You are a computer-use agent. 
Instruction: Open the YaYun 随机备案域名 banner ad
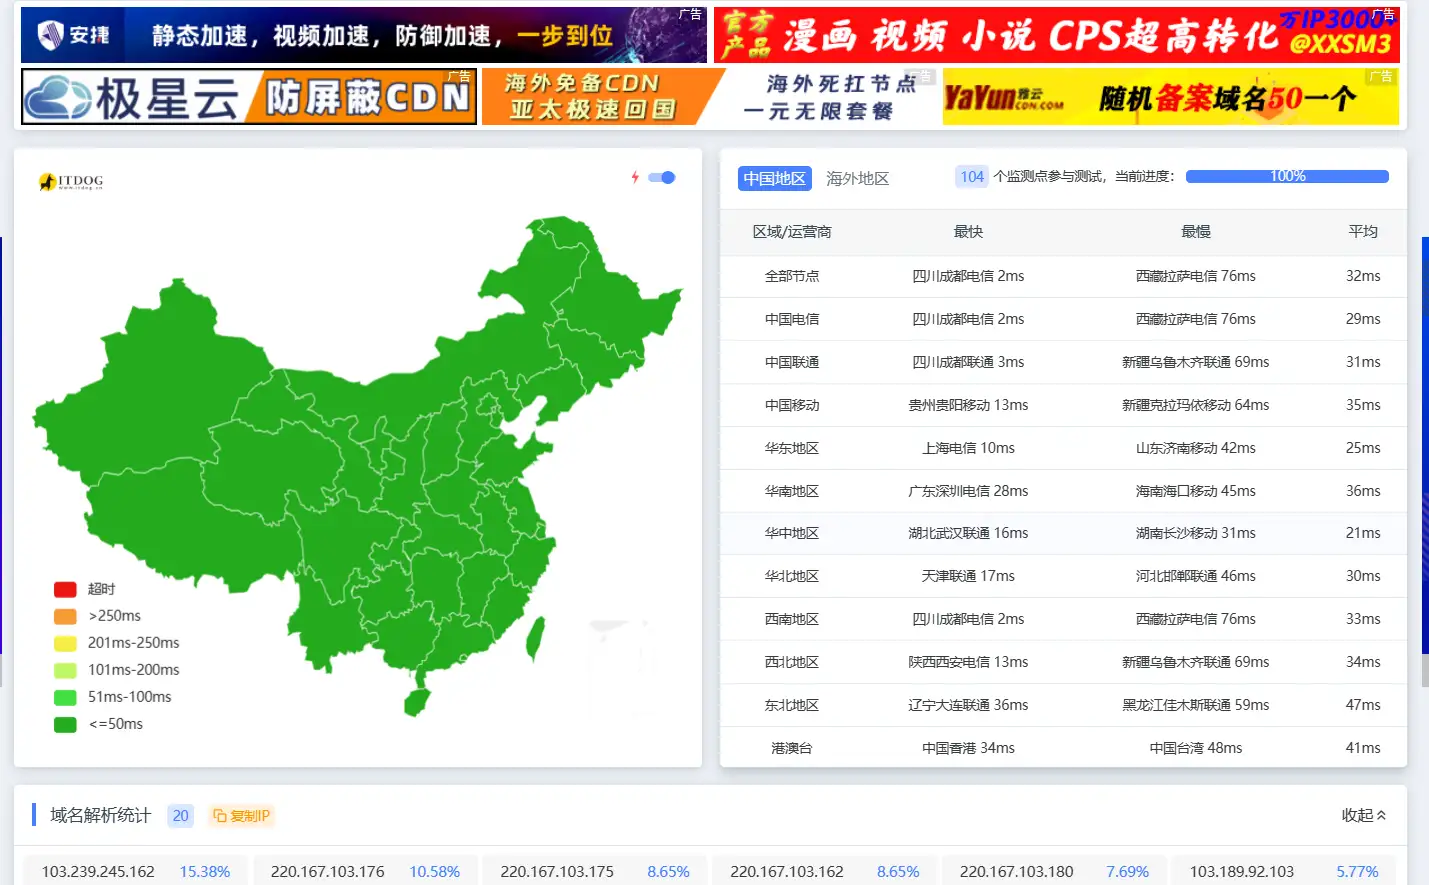[1170, 97]
